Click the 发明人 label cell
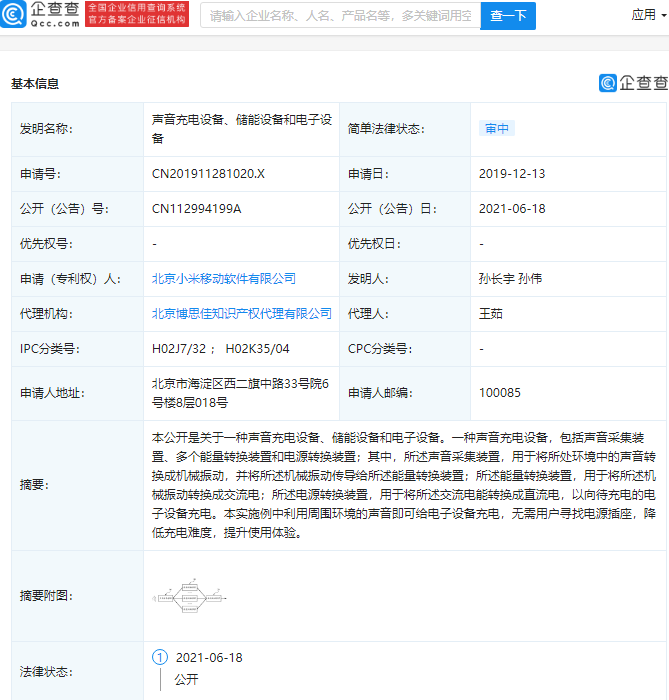Image resolution: width=669 pixels, height=700 pixels. pyautogui.click(x=405, y=279)
